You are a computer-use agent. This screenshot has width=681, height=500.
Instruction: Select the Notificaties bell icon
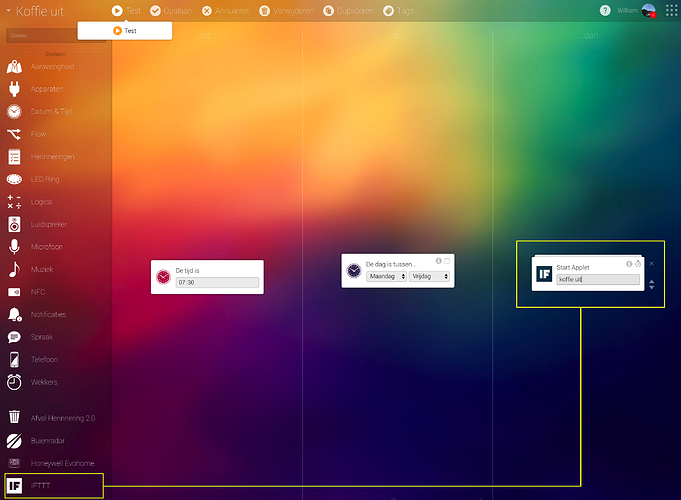click(x=14, y=315)
